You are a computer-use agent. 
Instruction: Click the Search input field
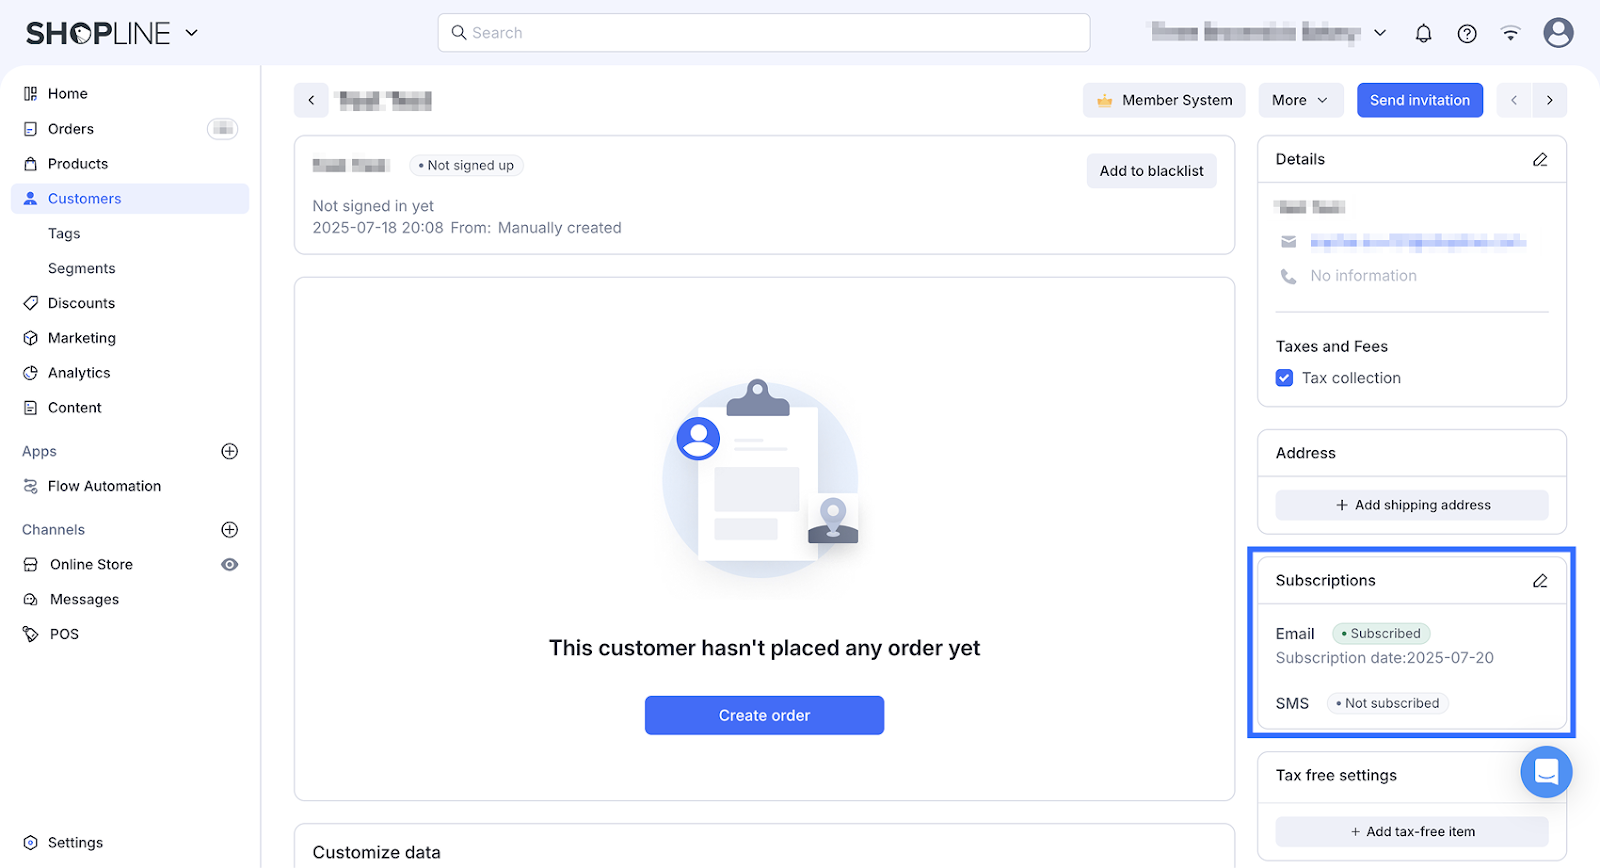764,33
